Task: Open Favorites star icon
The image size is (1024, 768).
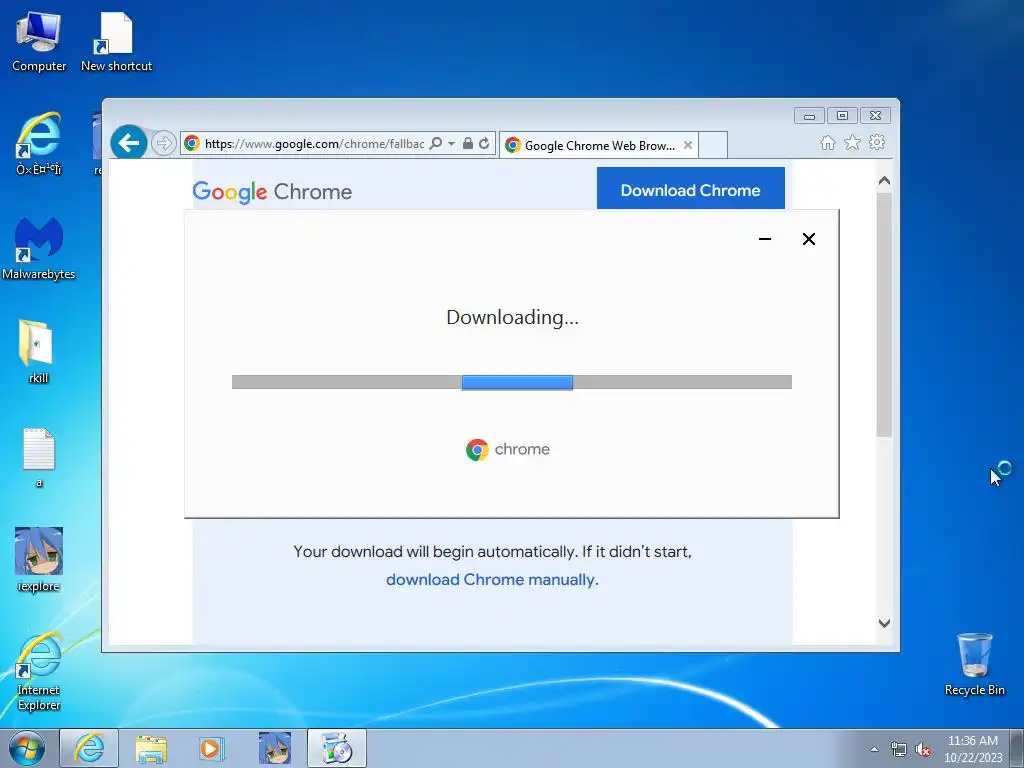Action: (x=852, y=142)
